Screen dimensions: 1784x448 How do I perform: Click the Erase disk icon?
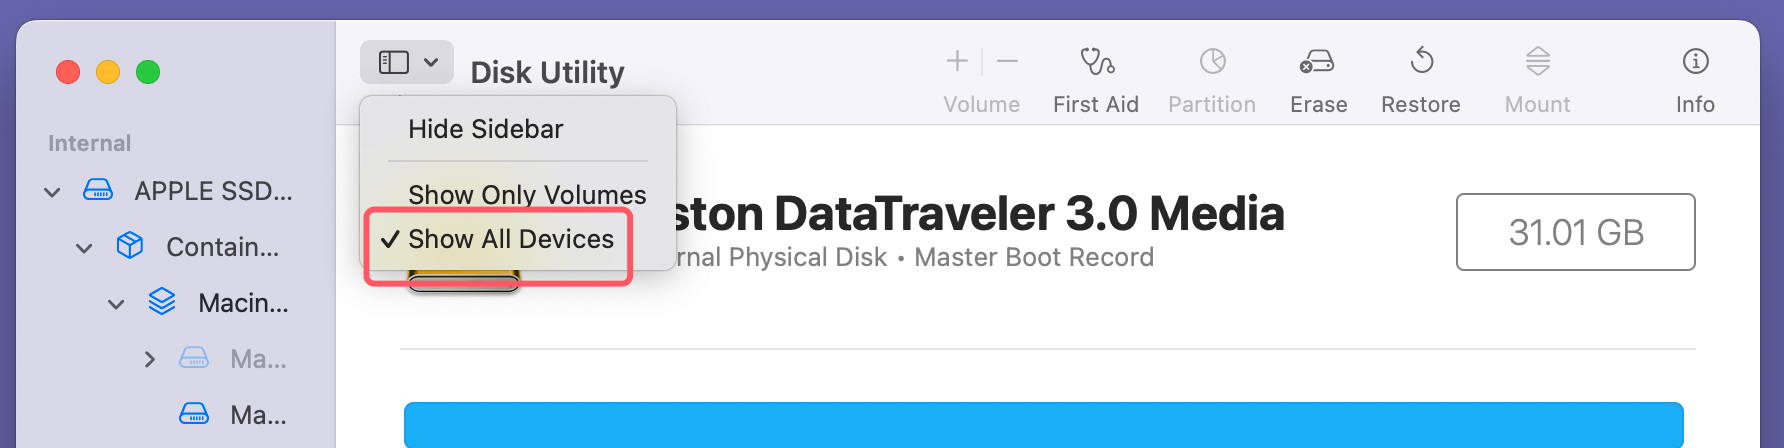coord(1317,62)
